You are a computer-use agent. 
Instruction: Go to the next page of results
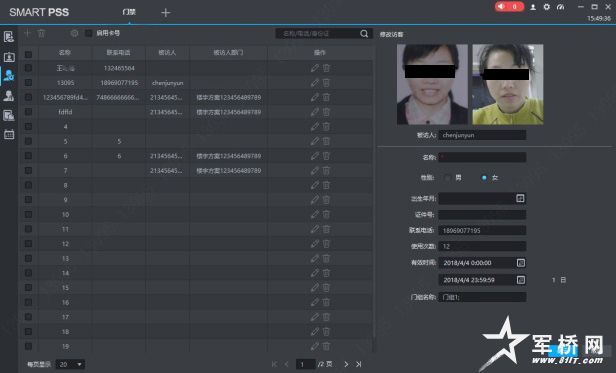(346, 364)
